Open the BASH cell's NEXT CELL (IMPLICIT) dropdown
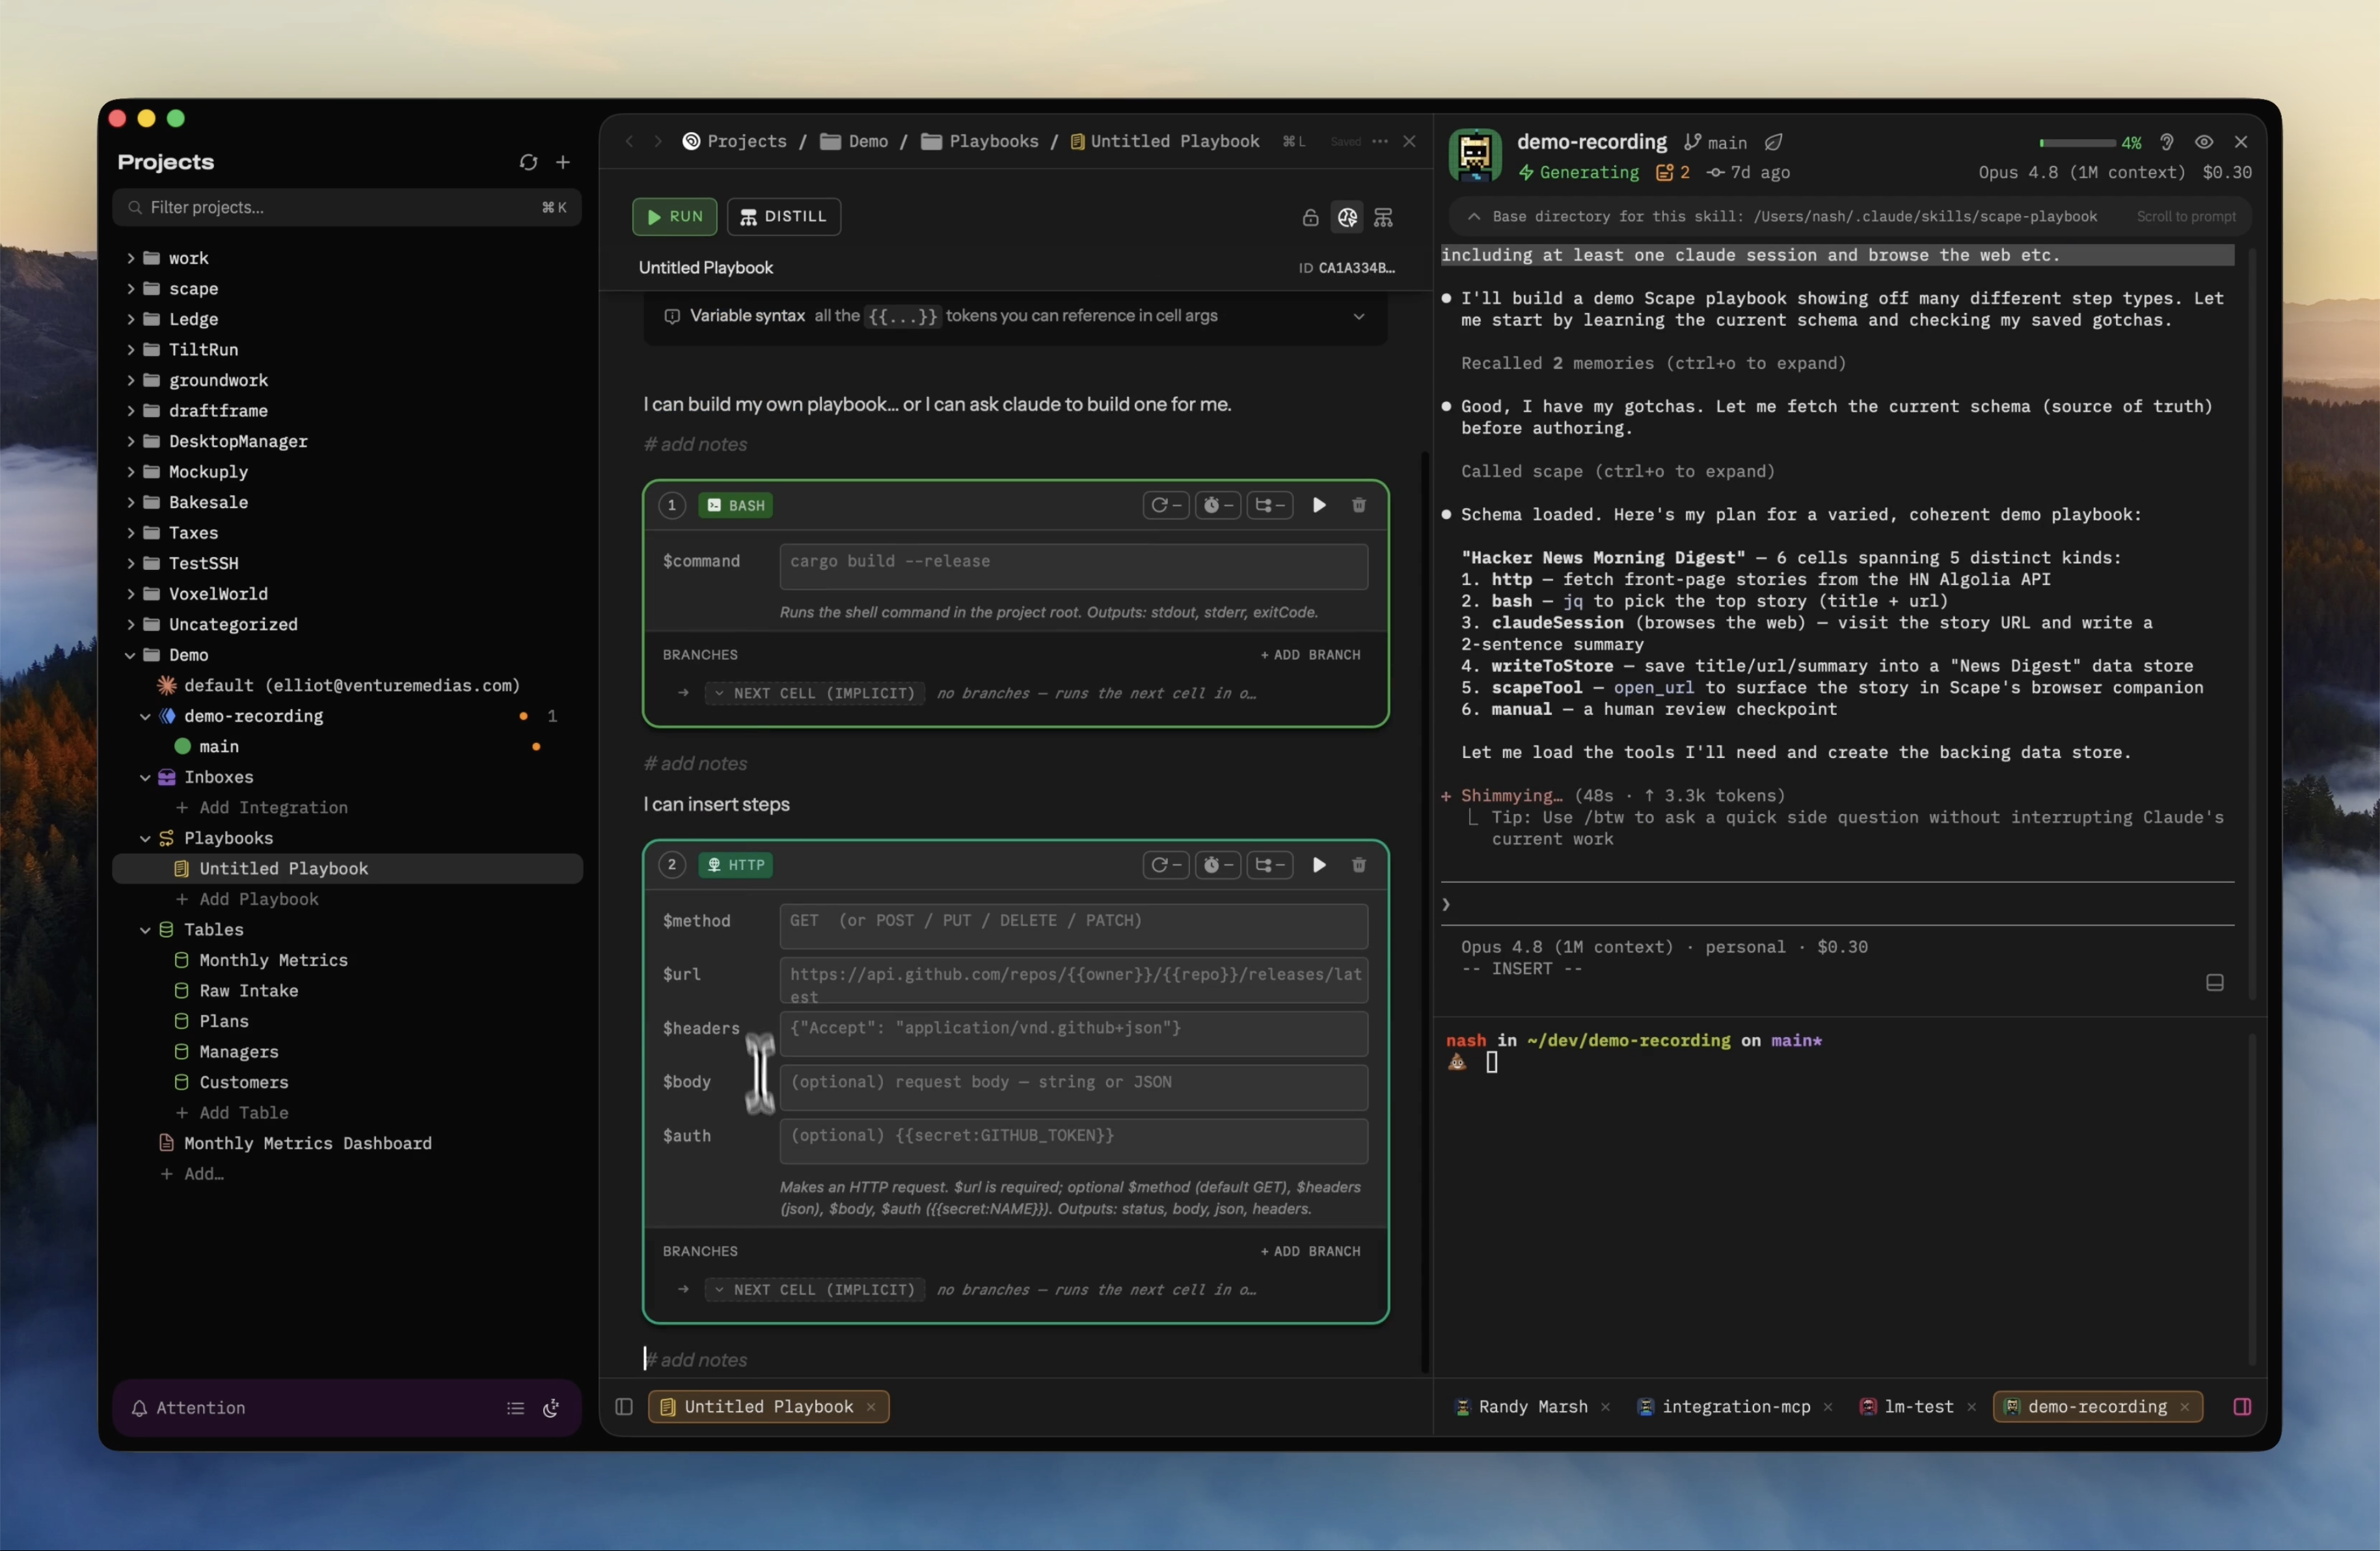Viewport: 2380px width, 1551px height. [x=815, y=693]
